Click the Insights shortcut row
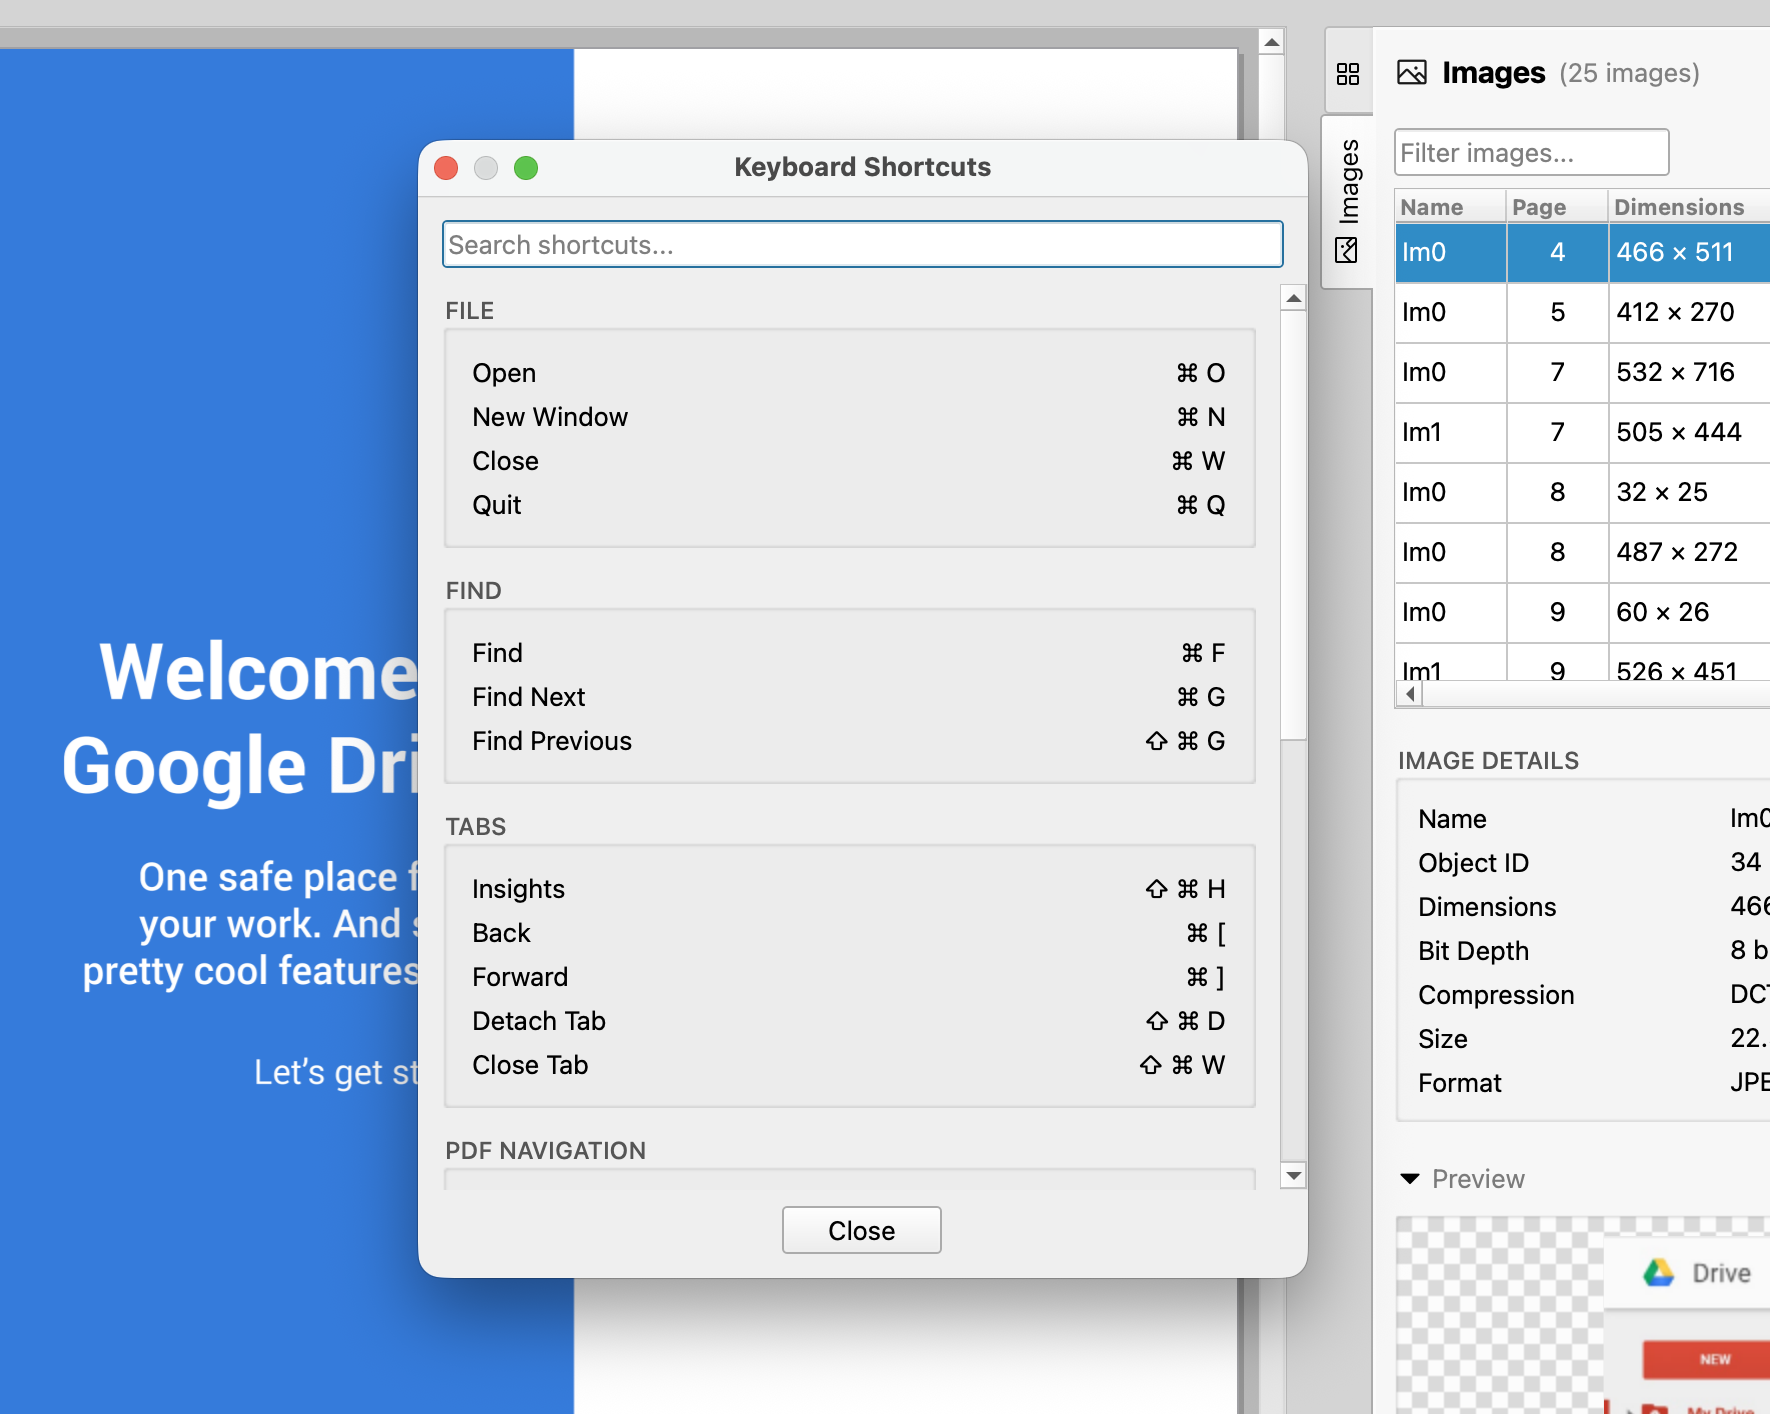Screen dimensions: 1770x1414 click(x=849, y=889)
